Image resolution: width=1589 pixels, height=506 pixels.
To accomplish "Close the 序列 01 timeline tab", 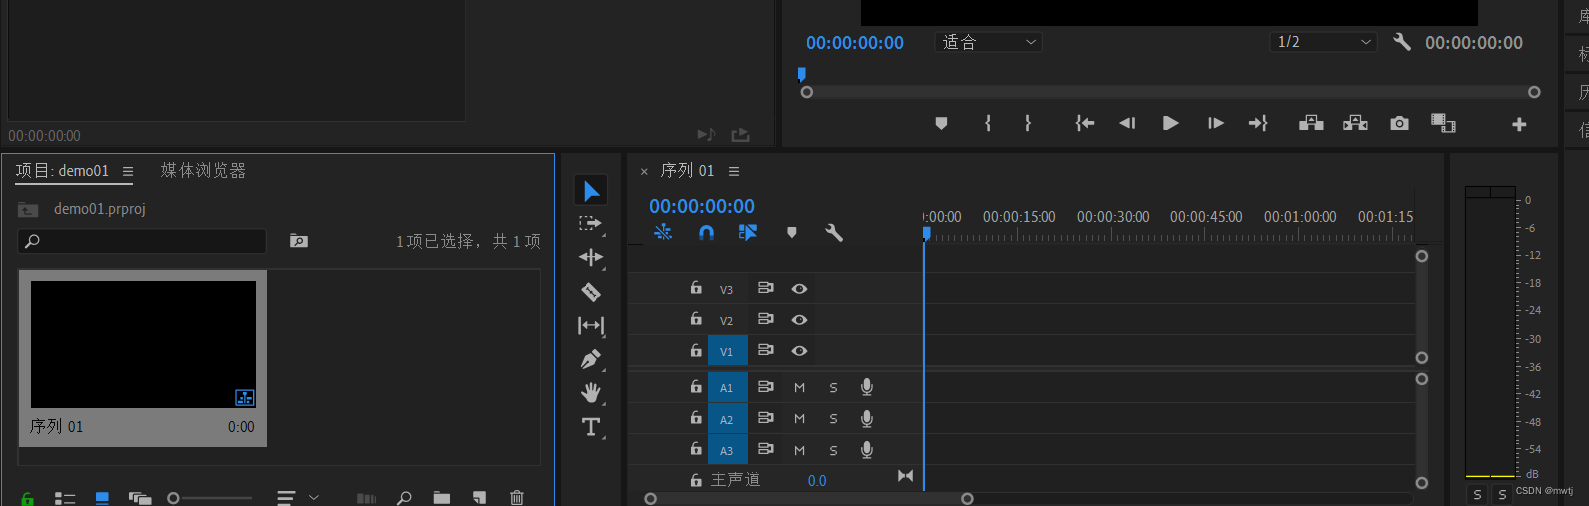I will [644, 172].
